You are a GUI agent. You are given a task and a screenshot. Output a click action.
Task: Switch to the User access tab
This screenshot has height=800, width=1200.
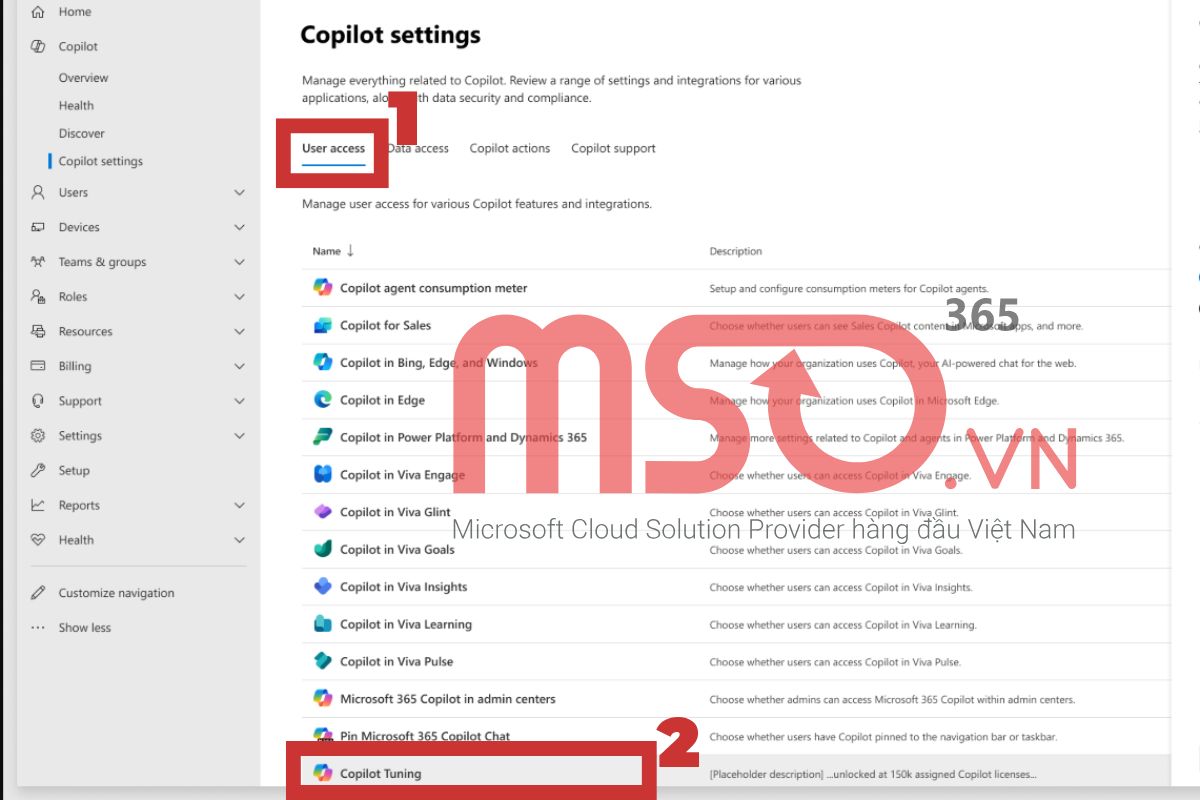(333, 148)
